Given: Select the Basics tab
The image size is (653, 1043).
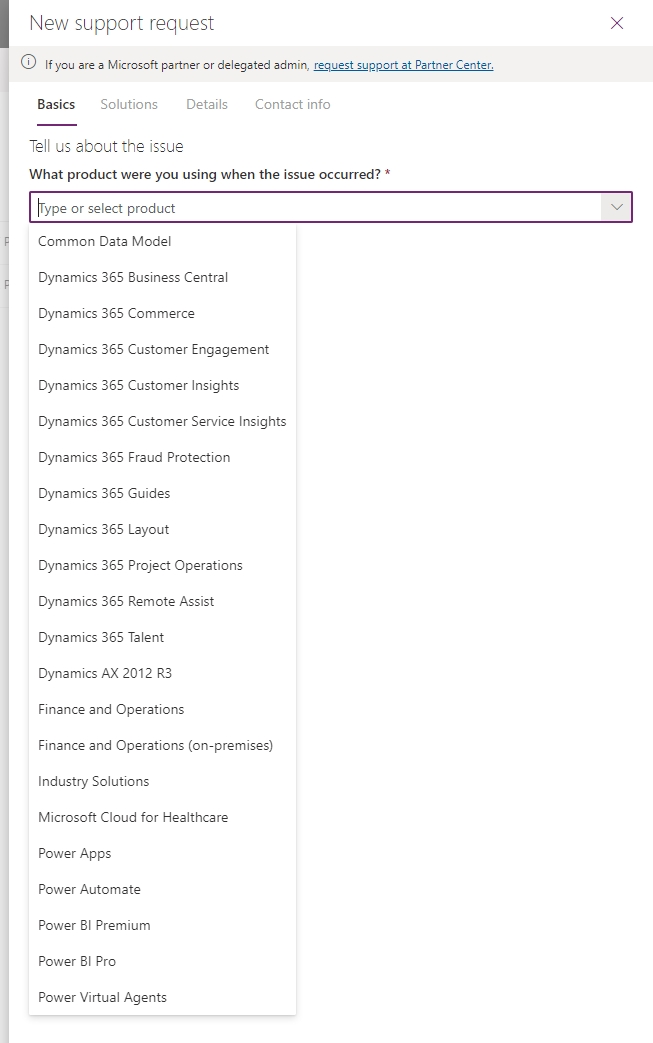Looking at the screenshot, I should point(56,104).
